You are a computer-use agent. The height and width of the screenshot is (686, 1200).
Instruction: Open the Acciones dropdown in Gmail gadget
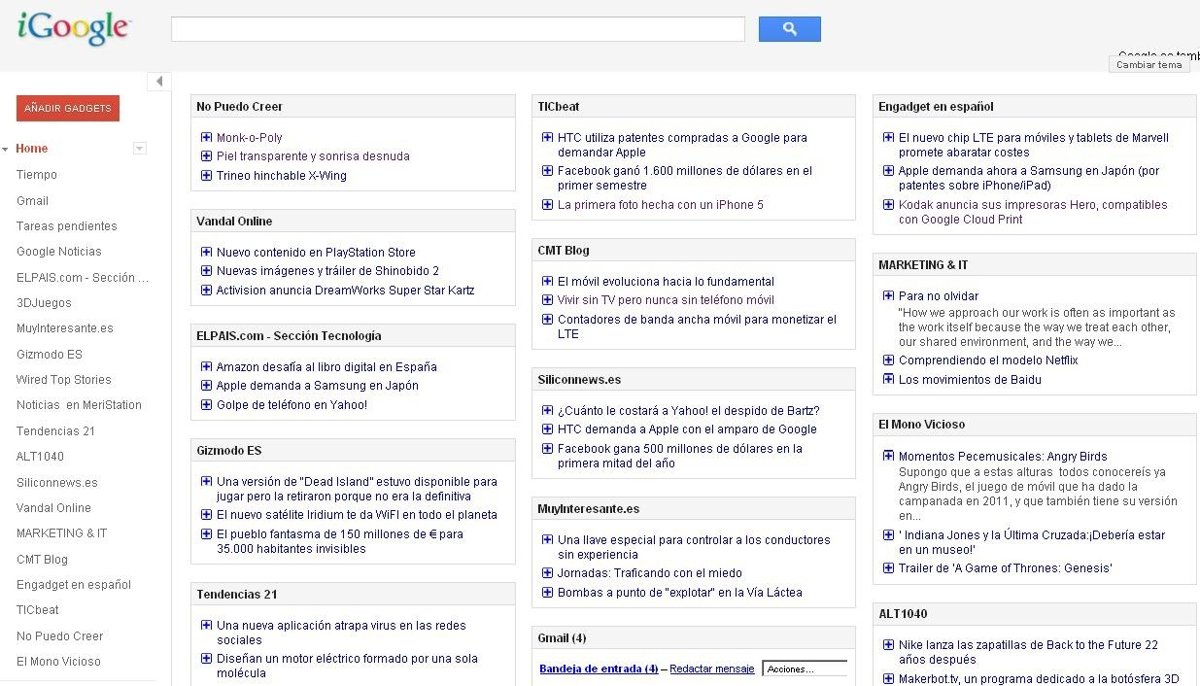[804, 669]
